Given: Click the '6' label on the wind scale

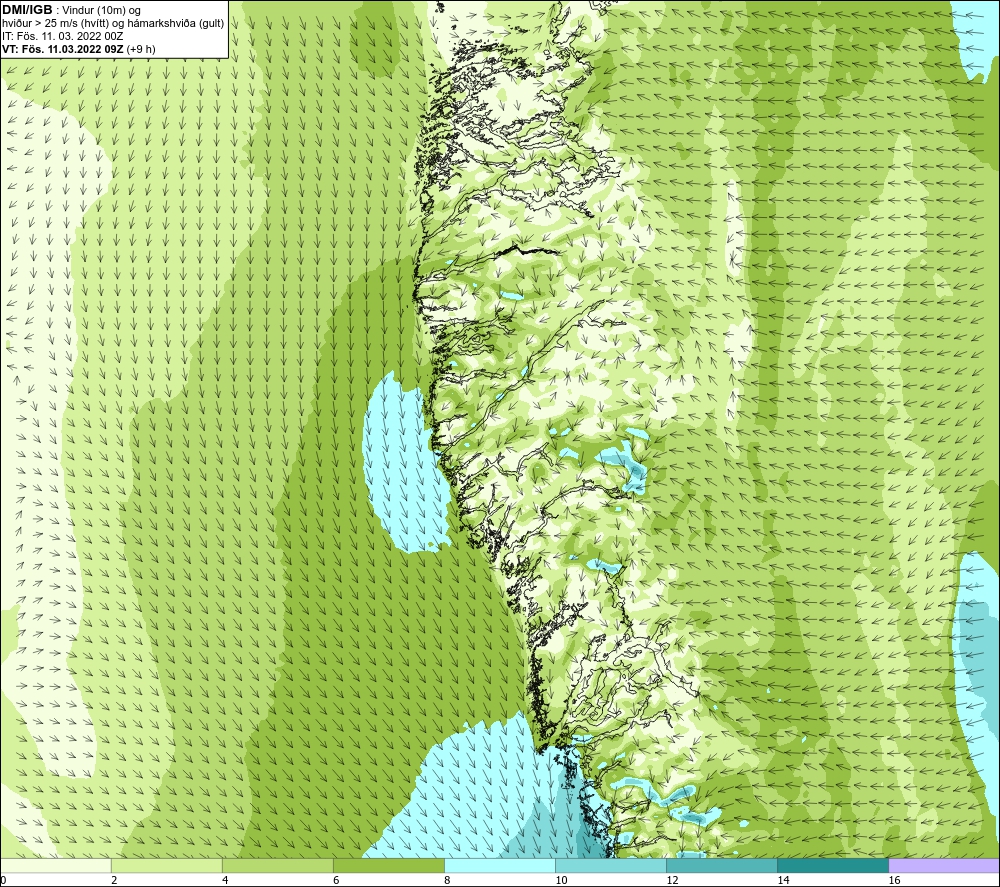Looking at the screenshot, I should coord(336,880).
